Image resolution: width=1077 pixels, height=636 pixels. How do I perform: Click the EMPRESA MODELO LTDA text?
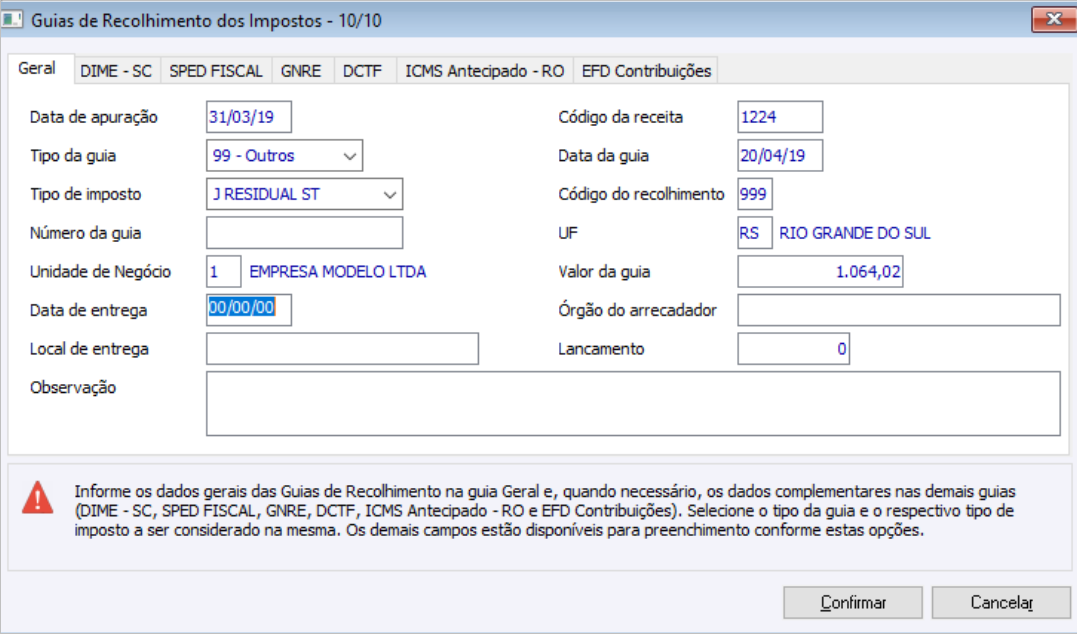tap(337, 272)
